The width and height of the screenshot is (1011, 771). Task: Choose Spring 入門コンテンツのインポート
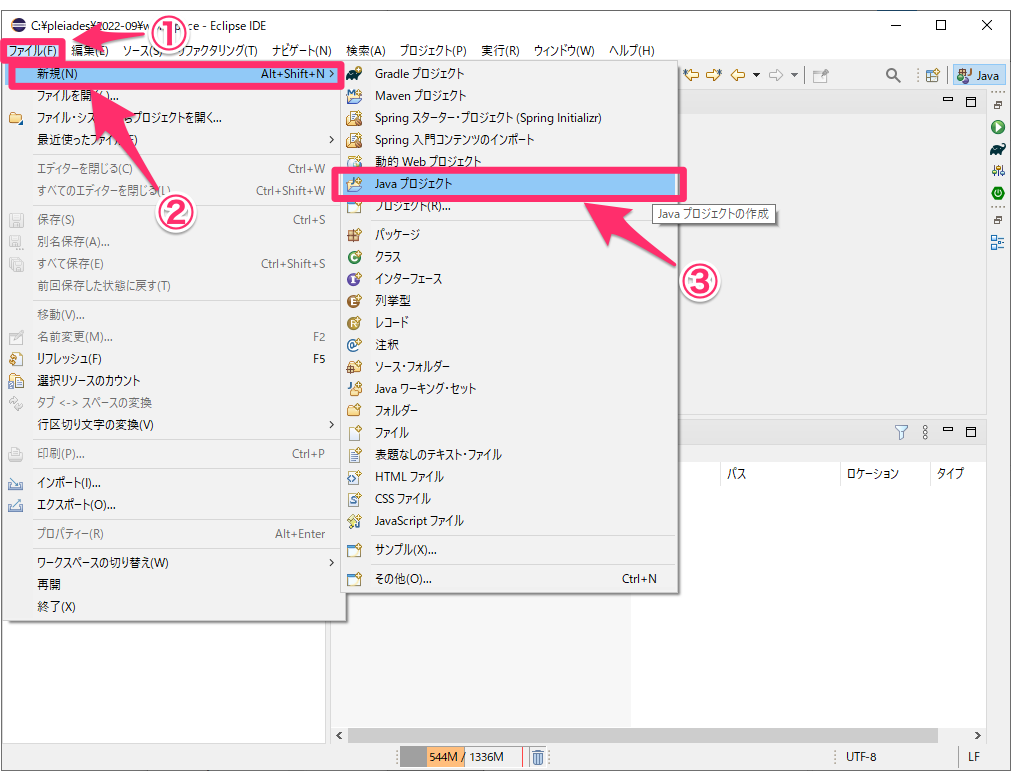pos(509,140)
